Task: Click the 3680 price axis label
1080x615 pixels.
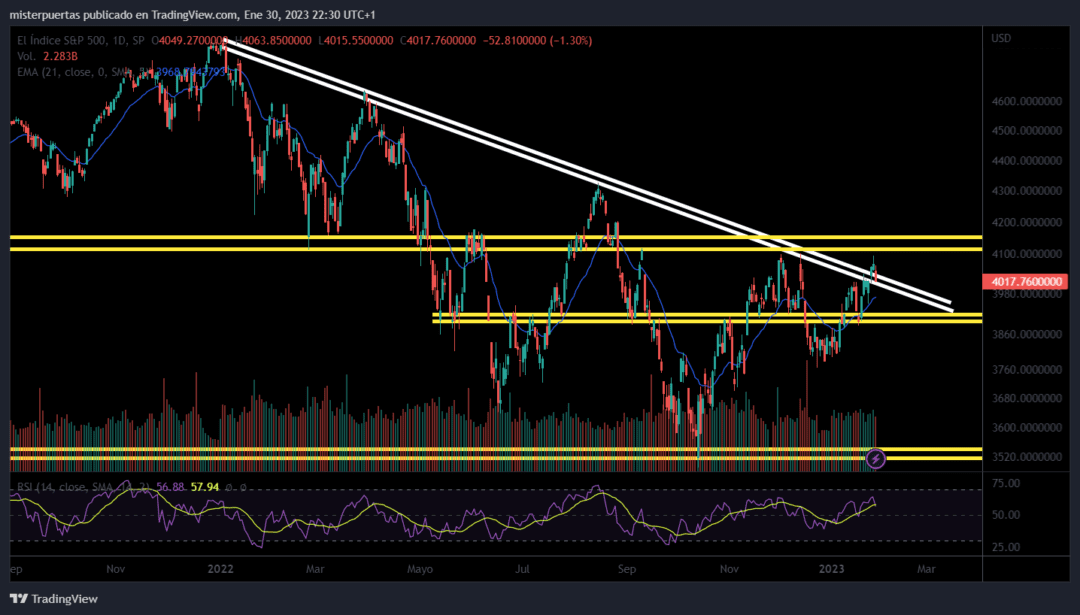Action: click(1026, 398)
